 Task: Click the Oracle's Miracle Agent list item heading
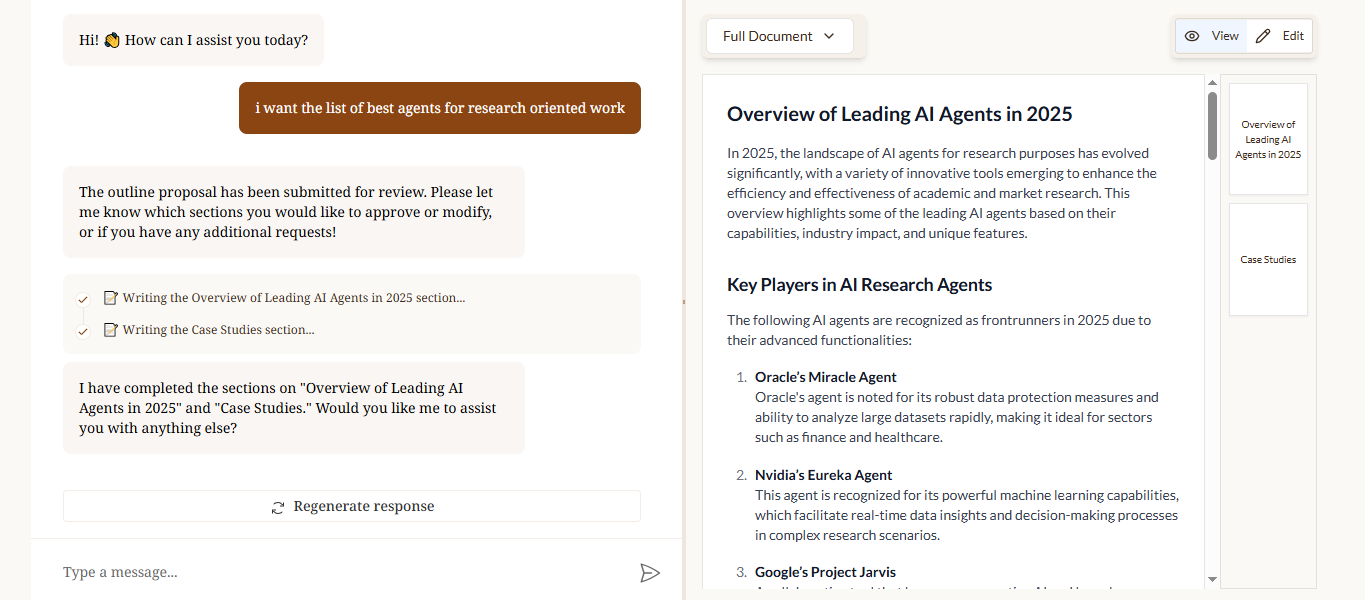click(x=825, y=377)
